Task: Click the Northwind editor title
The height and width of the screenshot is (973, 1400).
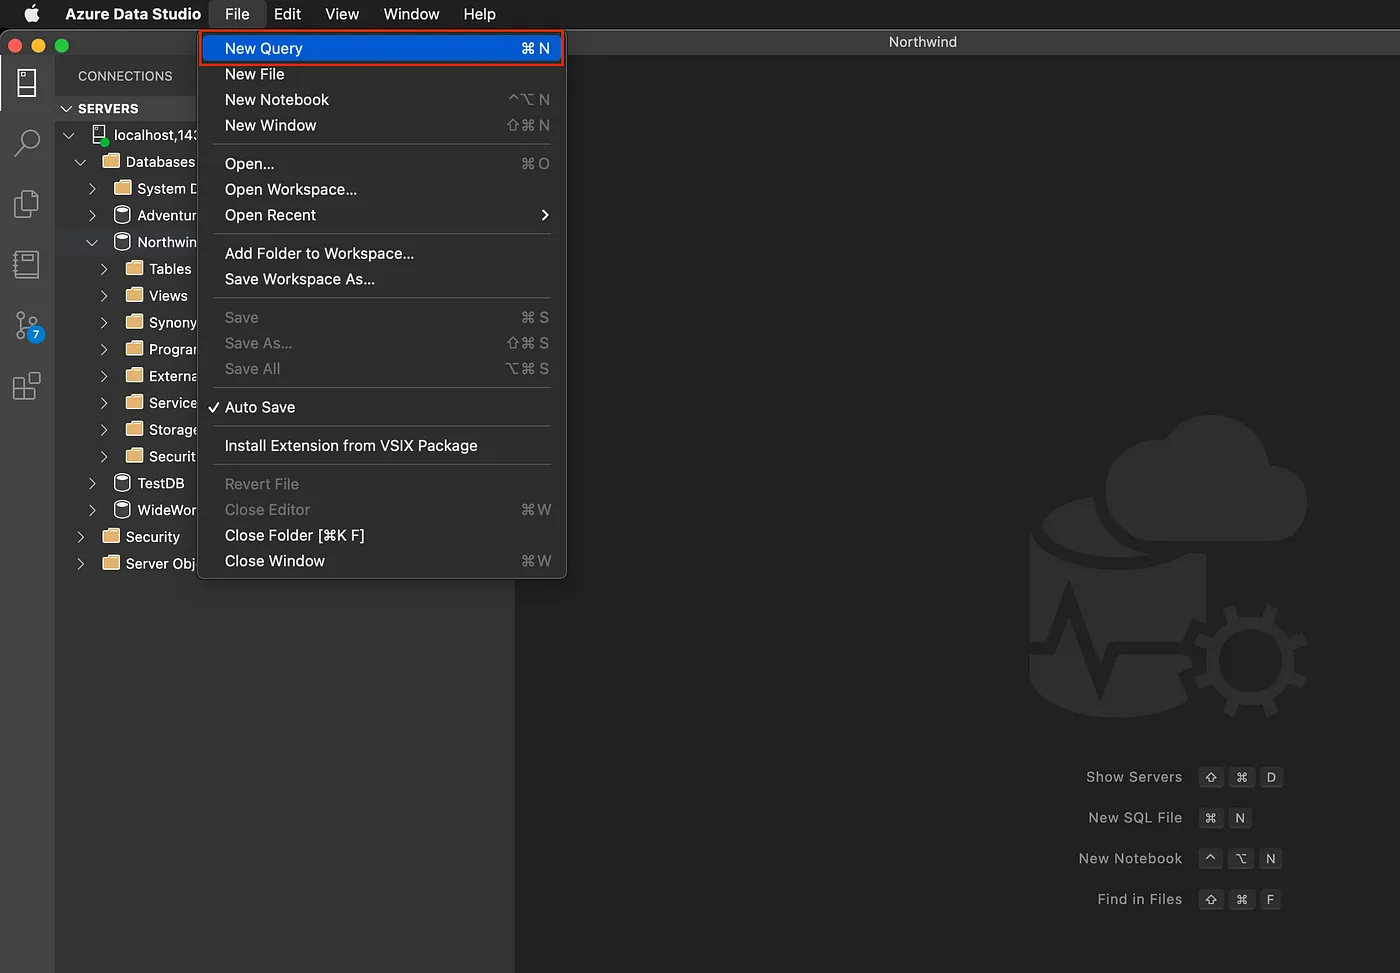Action: click(923, 42)
